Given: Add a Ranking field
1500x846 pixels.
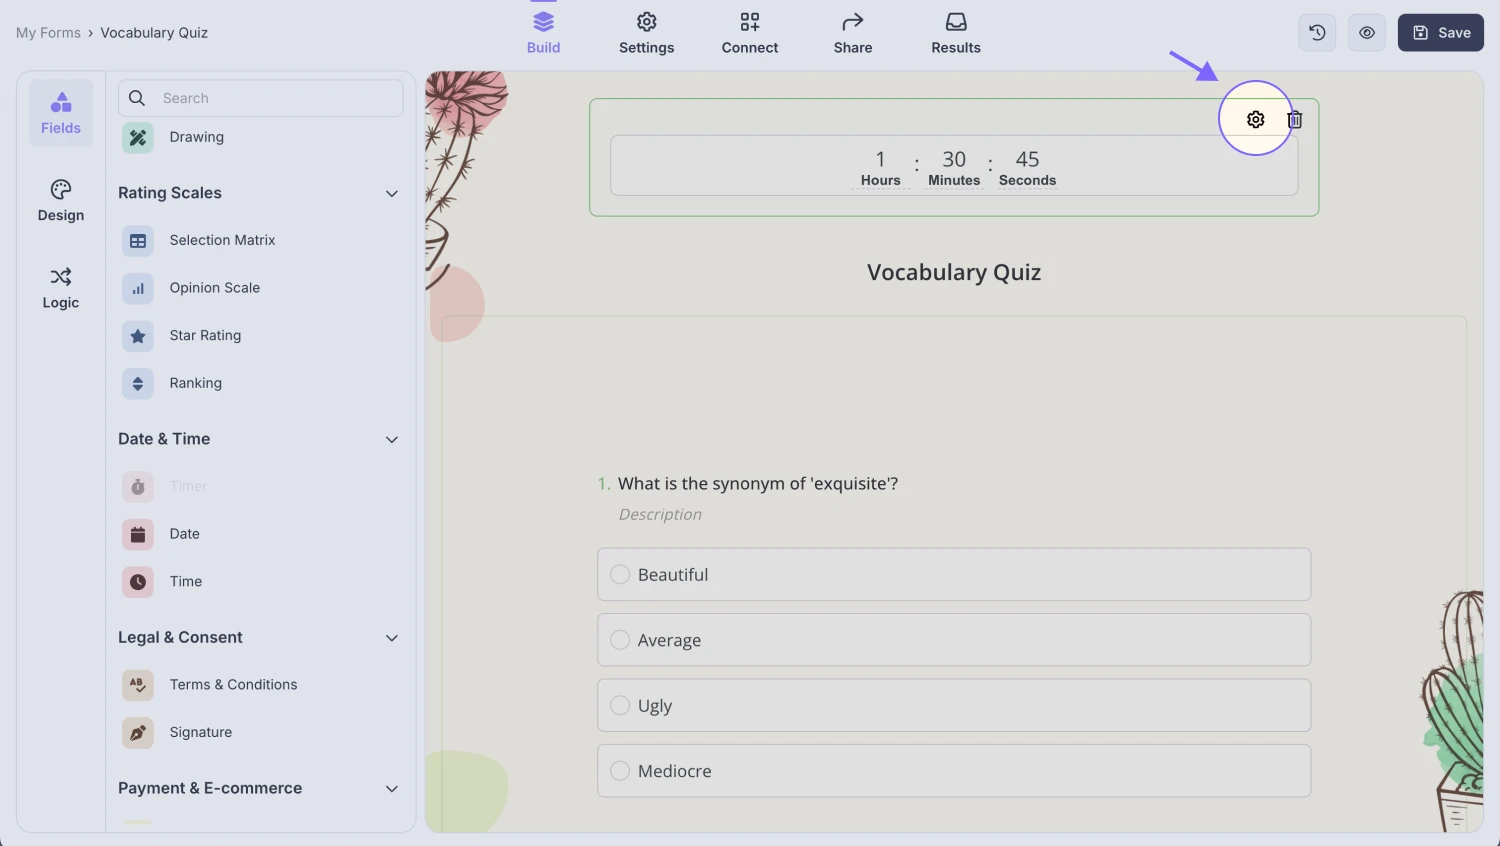Looking at the screenshot, I should (195, 384).
